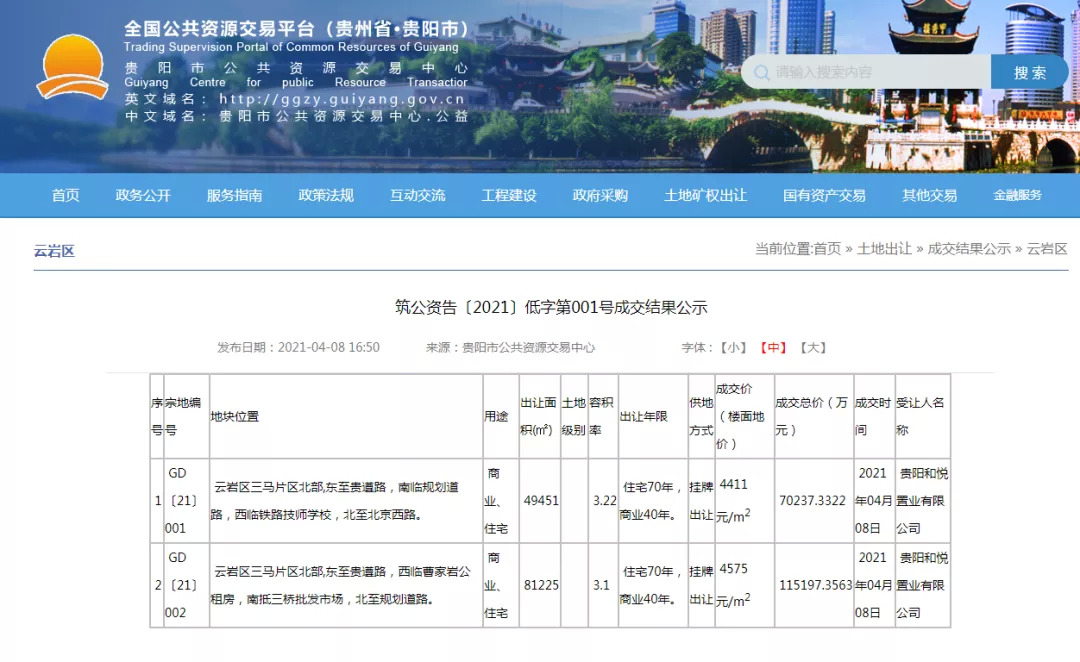Image resolution: width=1080 pixels, height=662 pixels.
Task: Click the publish date 2021-04-08 16:50
Action: (x=329, y=347)
